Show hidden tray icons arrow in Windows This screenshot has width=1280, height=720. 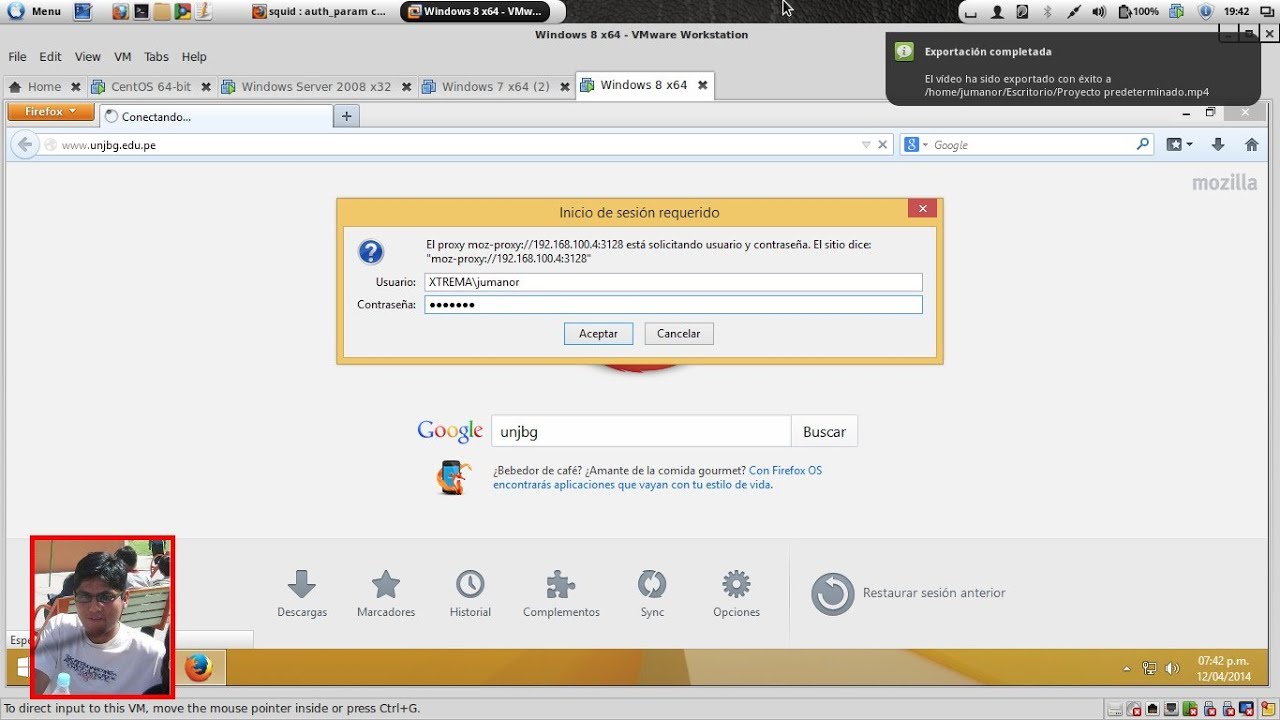click(x=1127, y=669)
